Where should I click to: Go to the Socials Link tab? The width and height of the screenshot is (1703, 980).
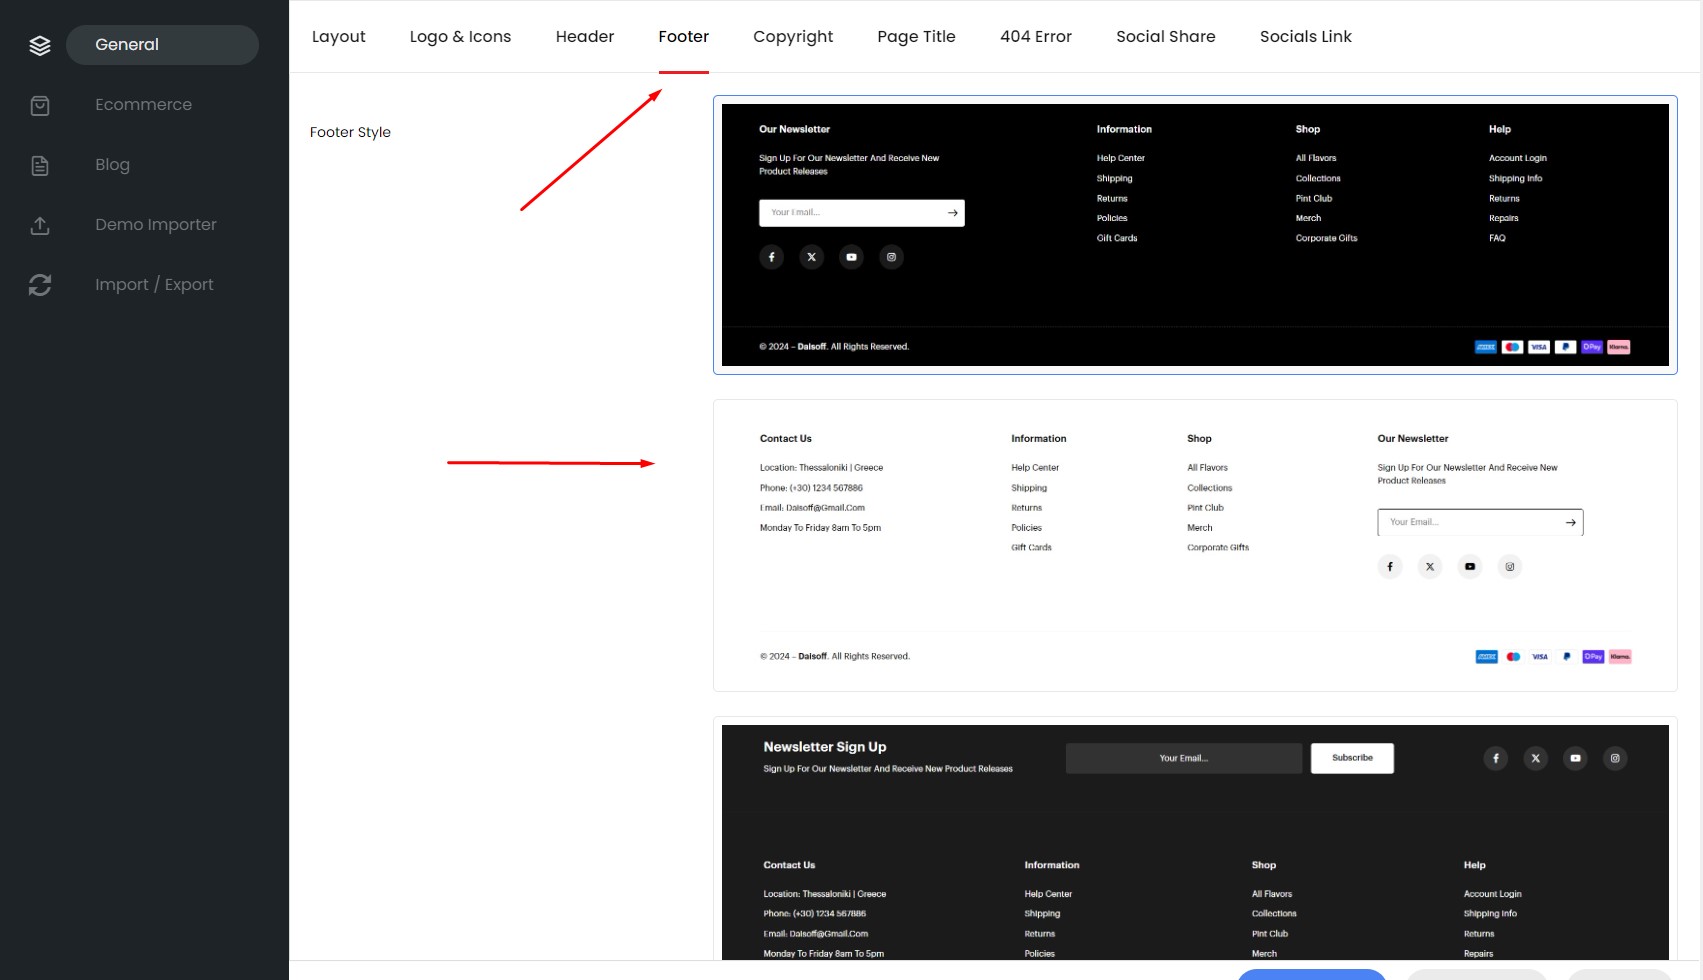click(1305, 37)
